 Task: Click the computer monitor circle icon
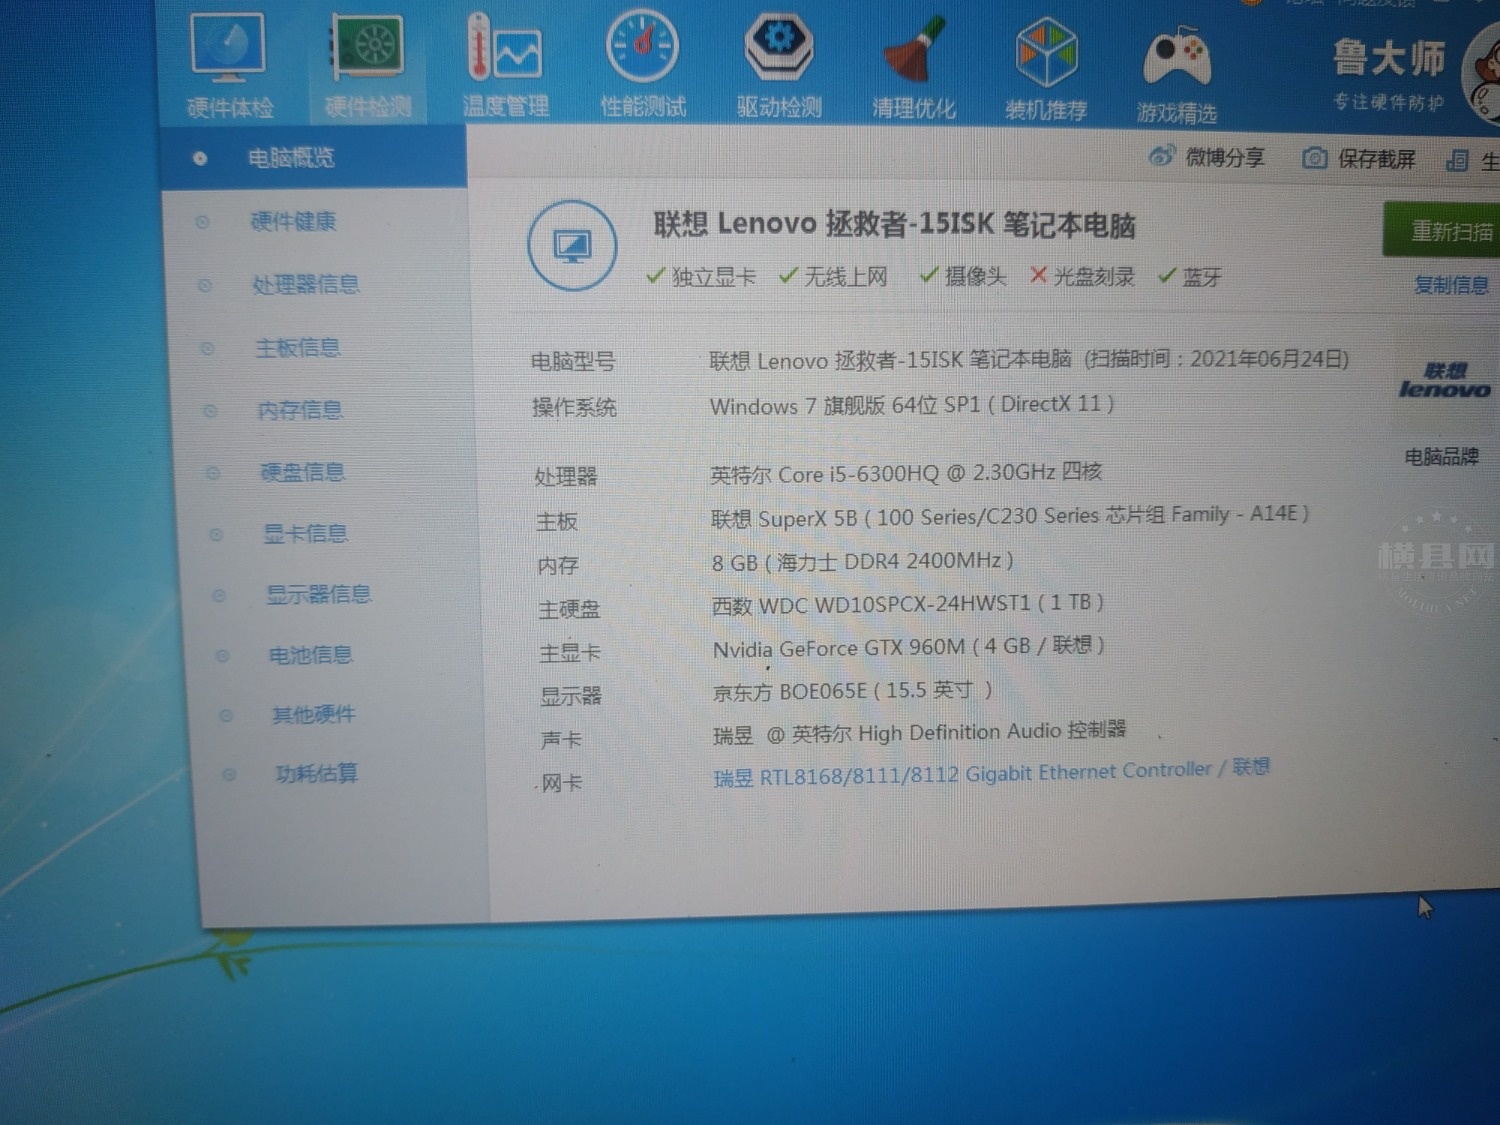(x=572, y=245)
